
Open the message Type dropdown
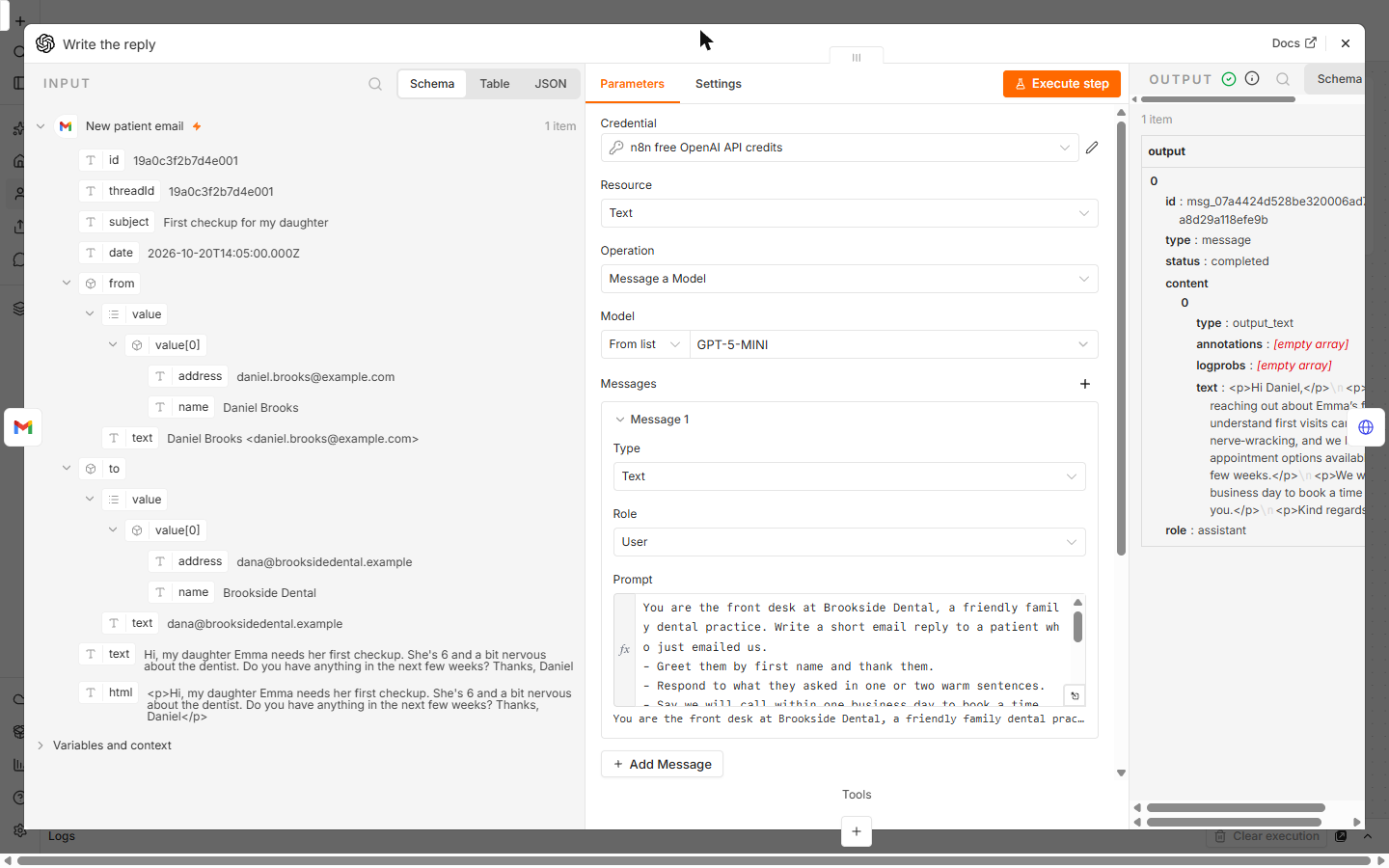849,476
